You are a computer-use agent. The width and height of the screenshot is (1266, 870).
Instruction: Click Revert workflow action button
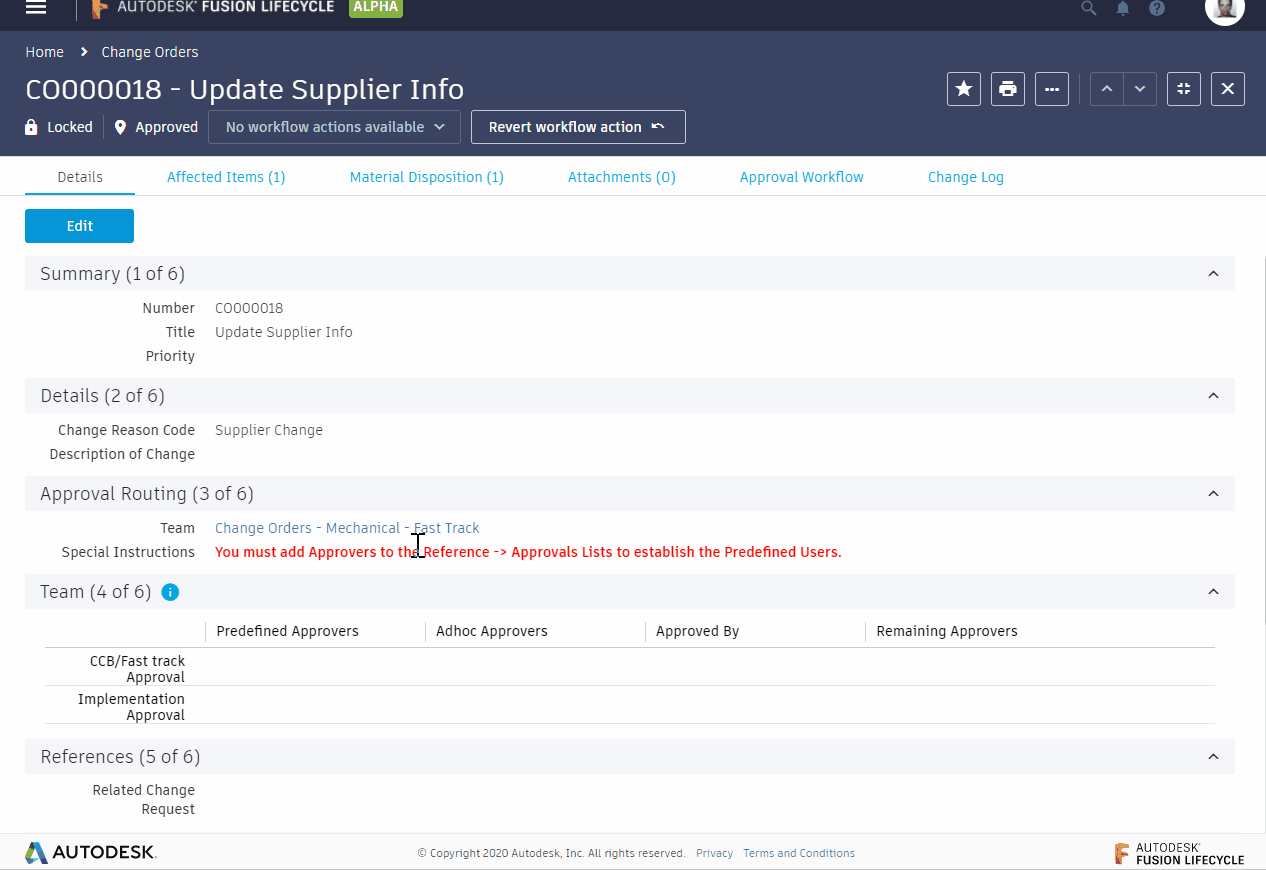click(x=578, y=127)
